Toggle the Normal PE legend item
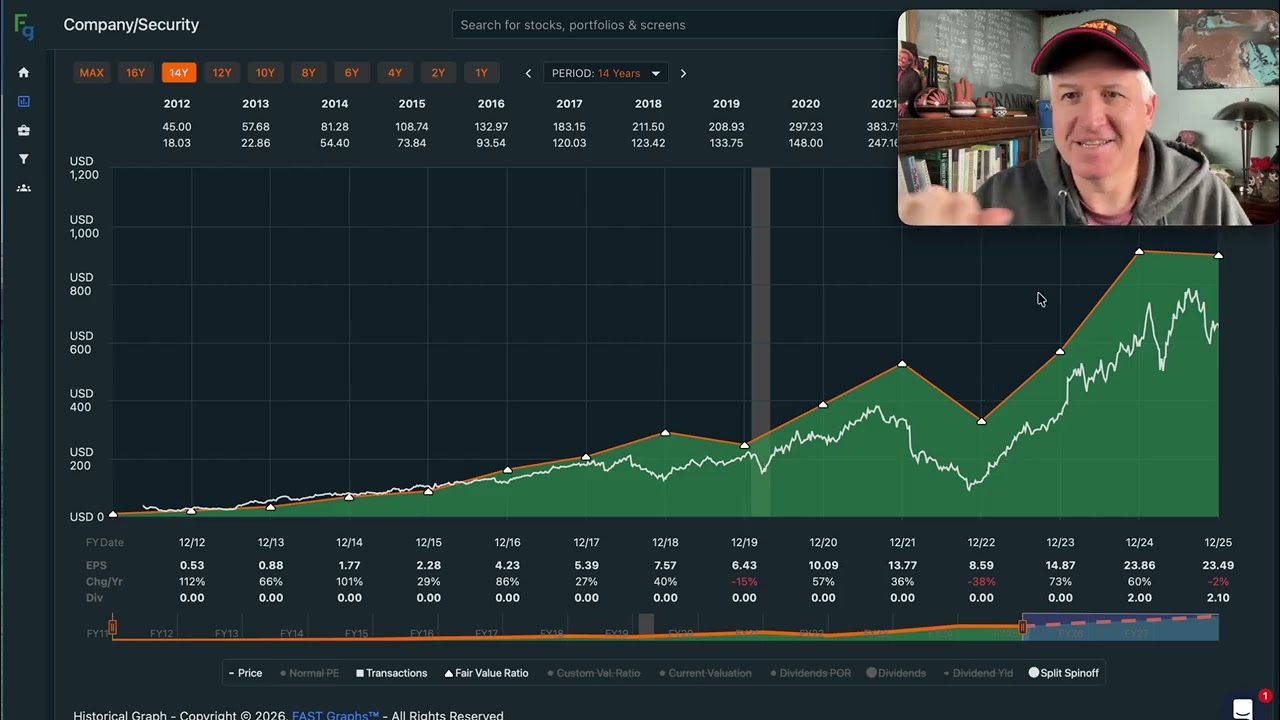Viewport: 1280px width, 720px height. pyautogui.click(x=310, y=673)
